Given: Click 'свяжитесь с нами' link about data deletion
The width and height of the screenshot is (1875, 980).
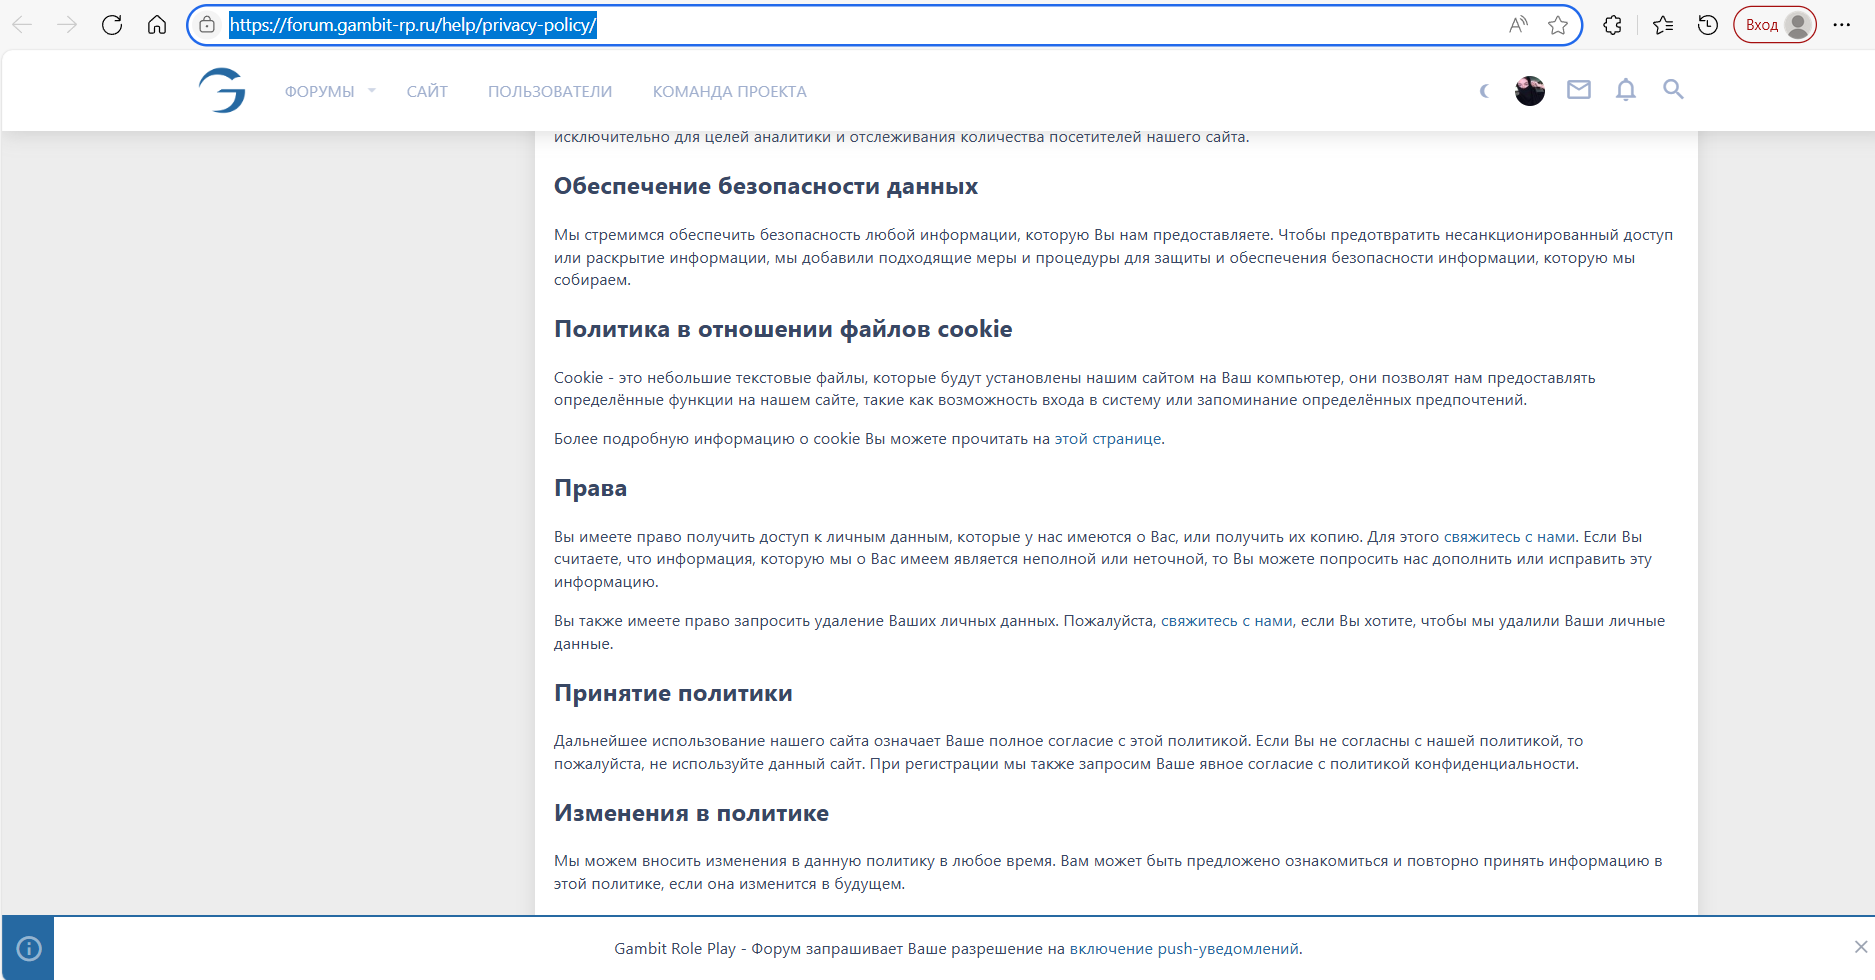Looking at the screenshot, I should point(1226,621).
